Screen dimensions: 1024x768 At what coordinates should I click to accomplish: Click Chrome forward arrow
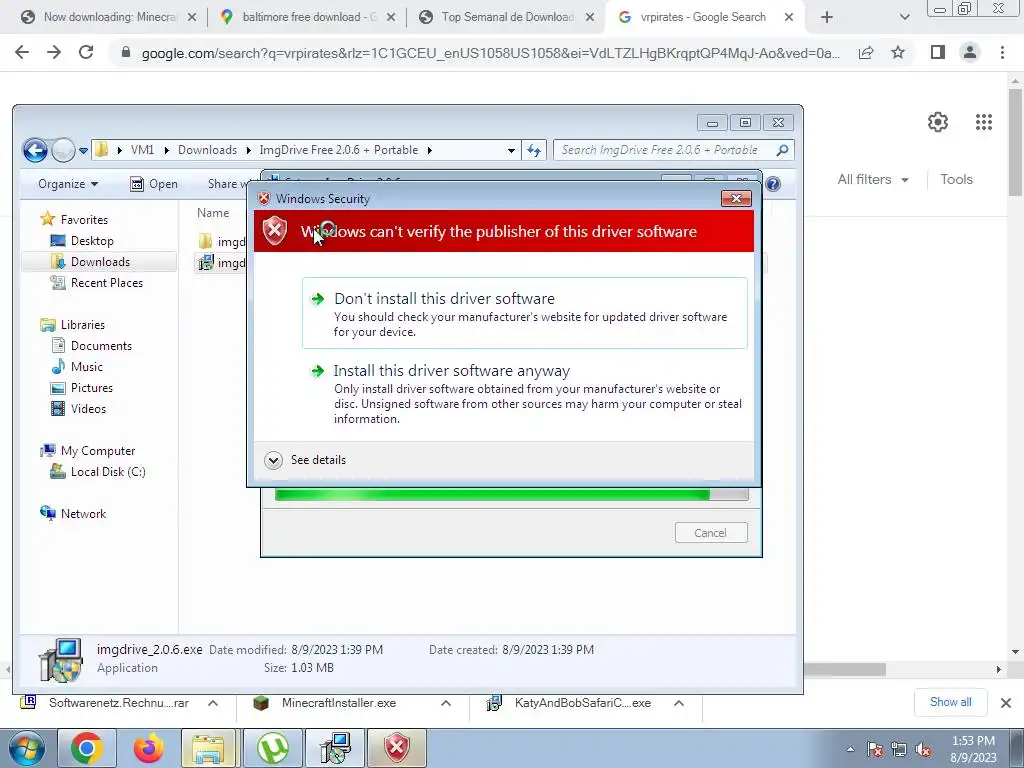54,52
